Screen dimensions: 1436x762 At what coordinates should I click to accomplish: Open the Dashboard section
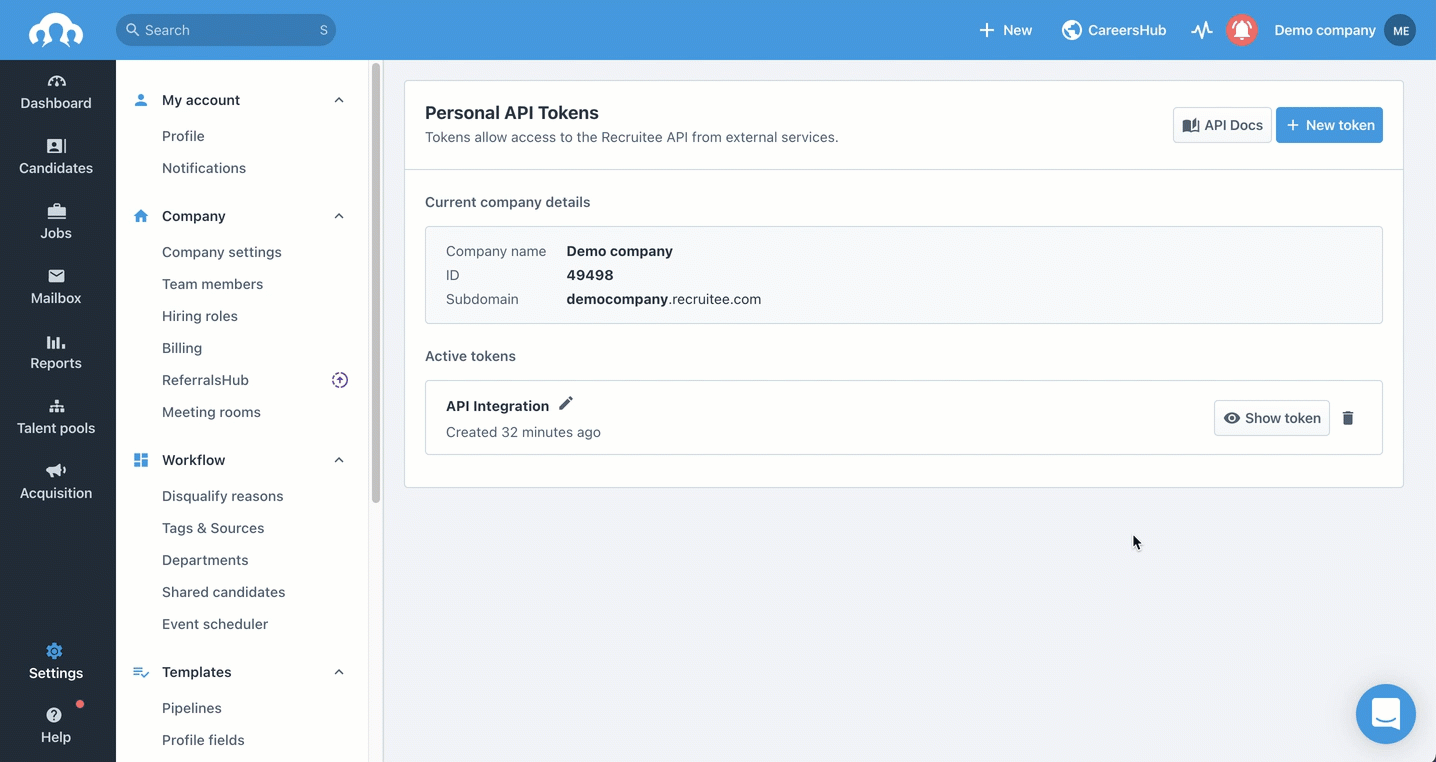pos(56,92)
